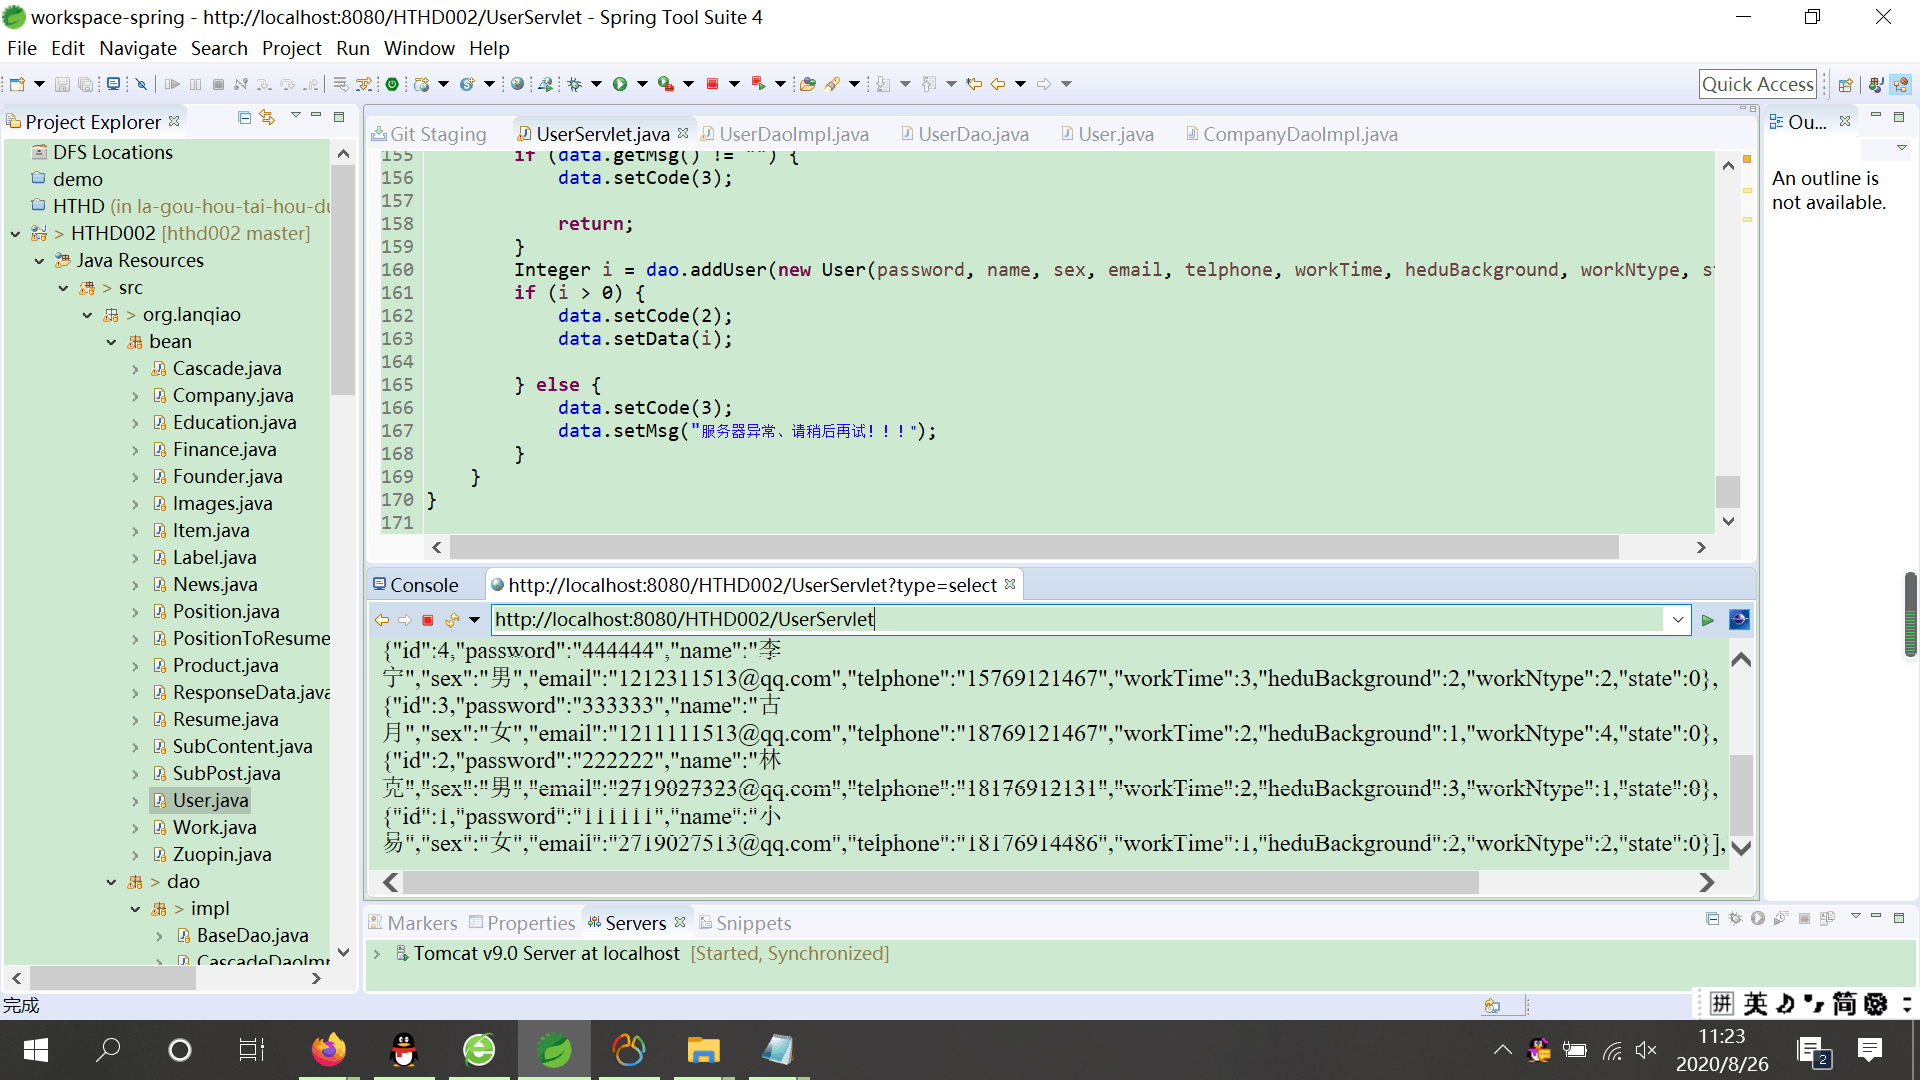Click the Go to URL green arrow
Image resolution: width=1920 pixels, height=1080 pixels.
pos(1708,620)
